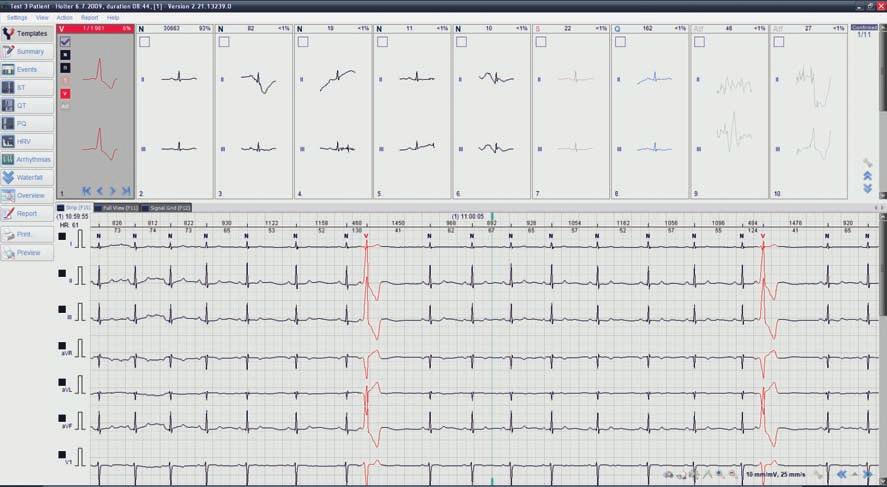Click the second red V beat label in strip
The width and height of the screenshot is (887, 487).
point(763,236)
